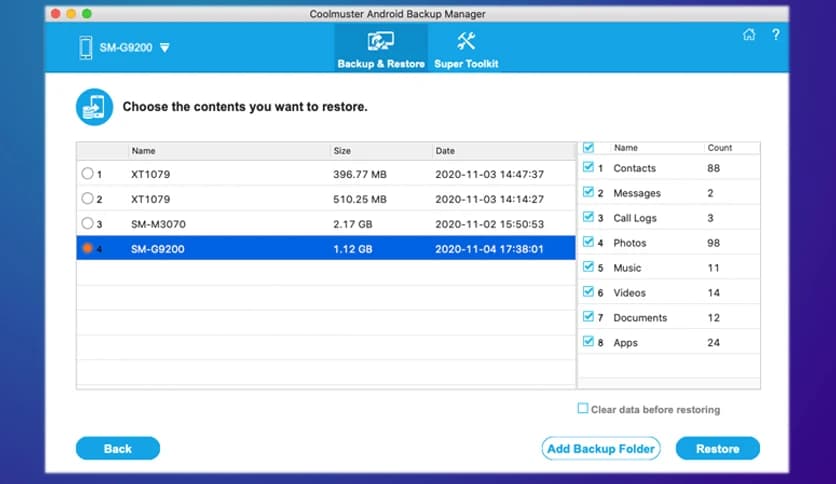Click the Contacts count value 88
This screenshot has width=836, height=484.
click(x=713, y=168)
